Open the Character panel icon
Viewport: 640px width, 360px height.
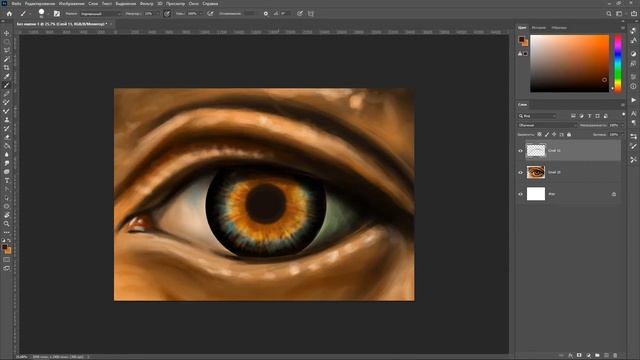click(633, 113)
